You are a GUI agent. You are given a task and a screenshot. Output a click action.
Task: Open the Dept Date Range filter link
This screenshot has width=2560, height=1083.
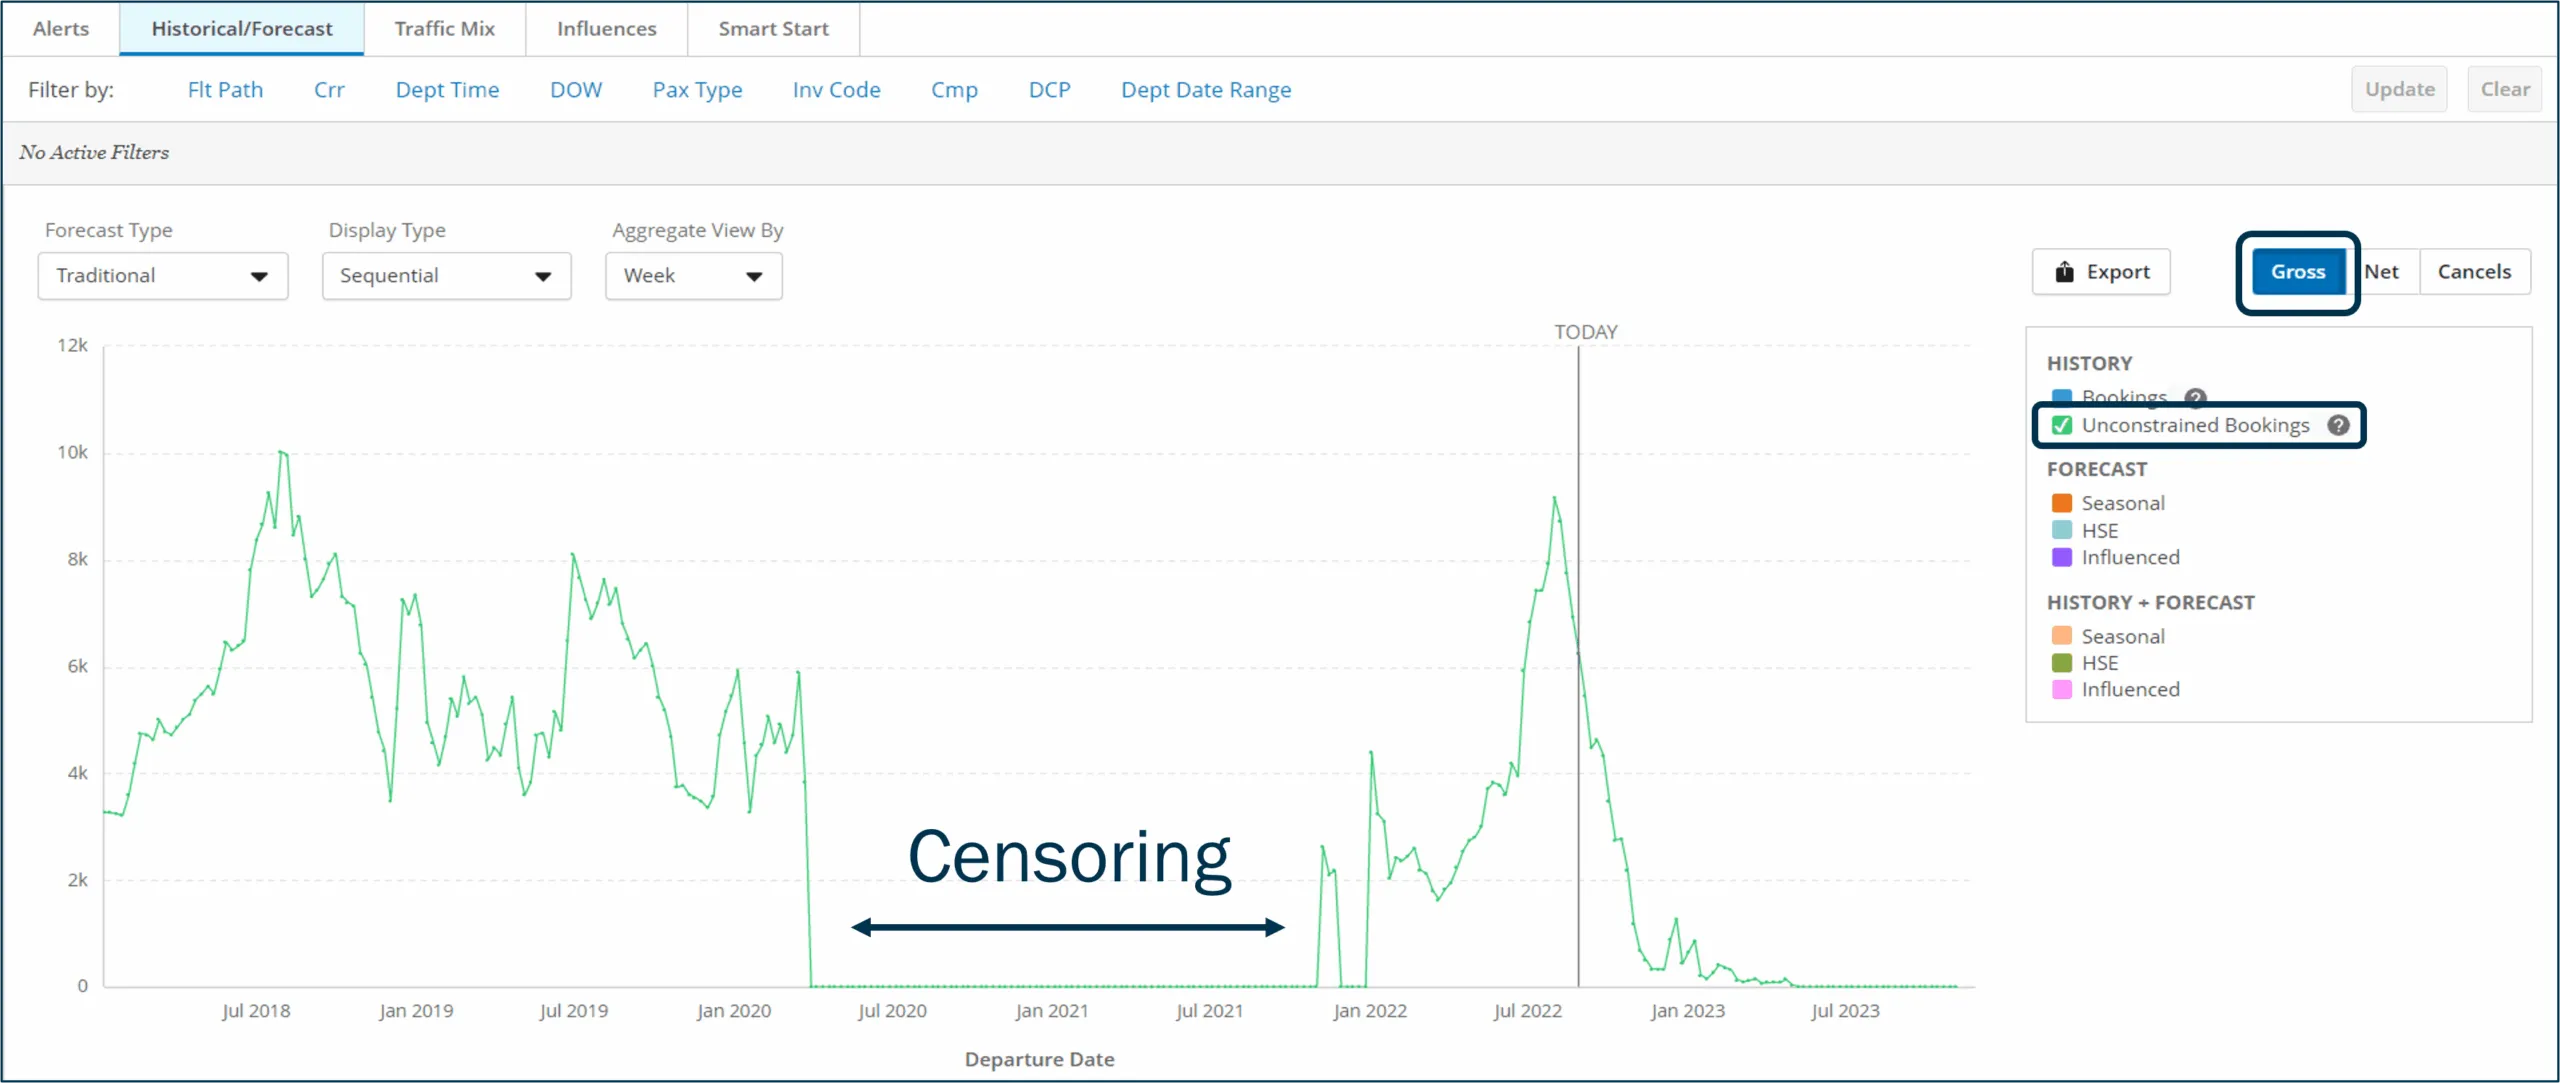1206,90
